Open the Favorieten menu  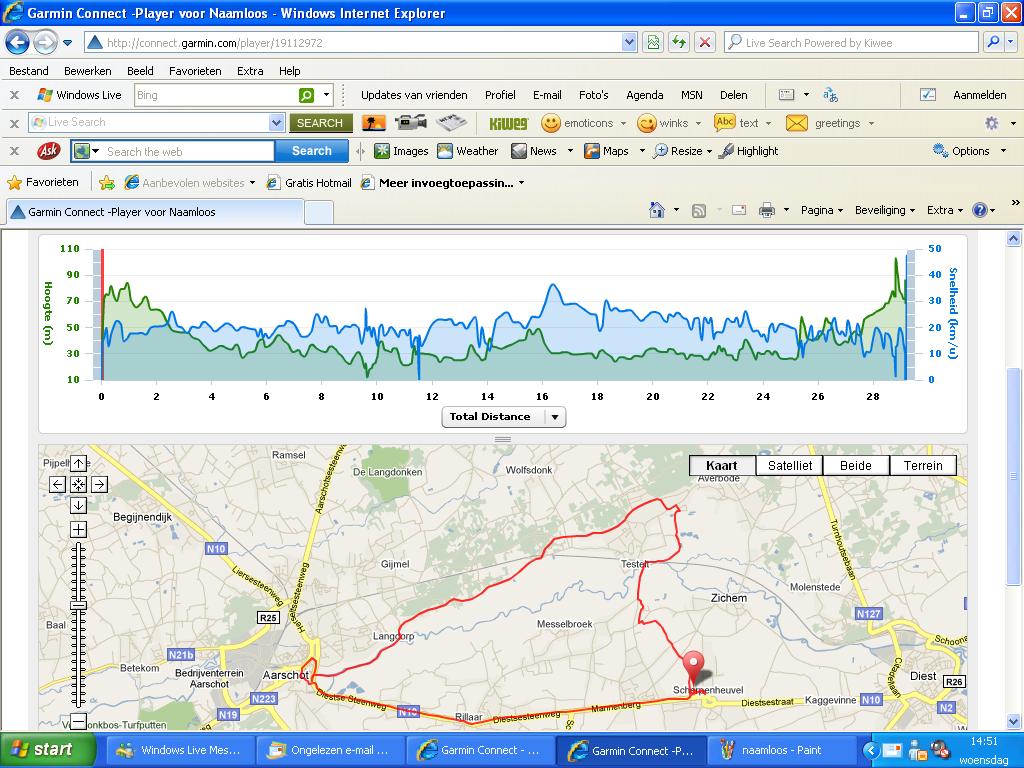(x=195, y=71)
